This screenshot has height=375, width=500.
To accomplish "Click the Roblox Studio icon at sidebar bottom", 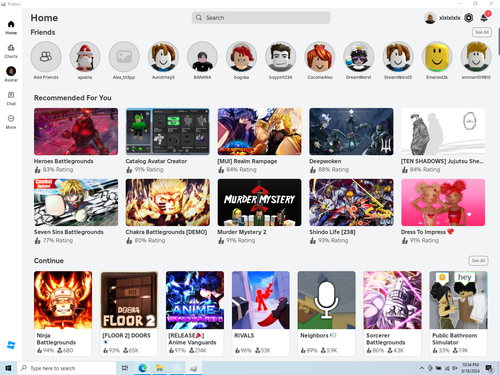I will point(11,345).
